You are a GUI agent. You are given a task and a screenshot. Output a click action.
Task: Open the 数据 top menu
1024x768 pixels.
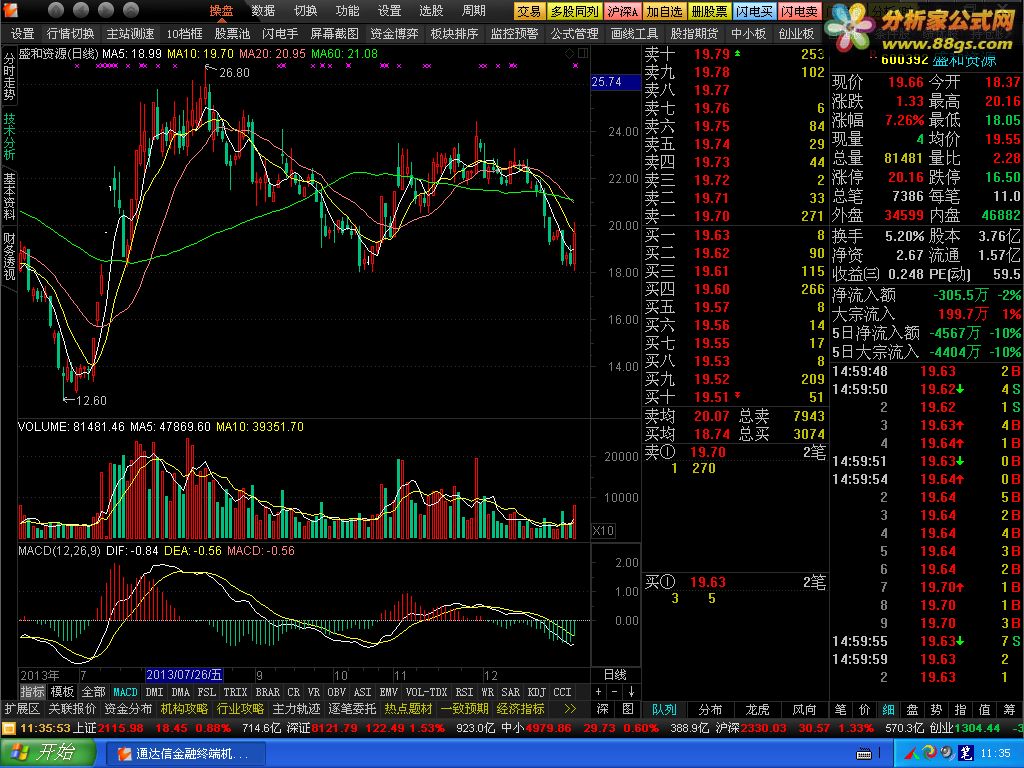(263, 10)
